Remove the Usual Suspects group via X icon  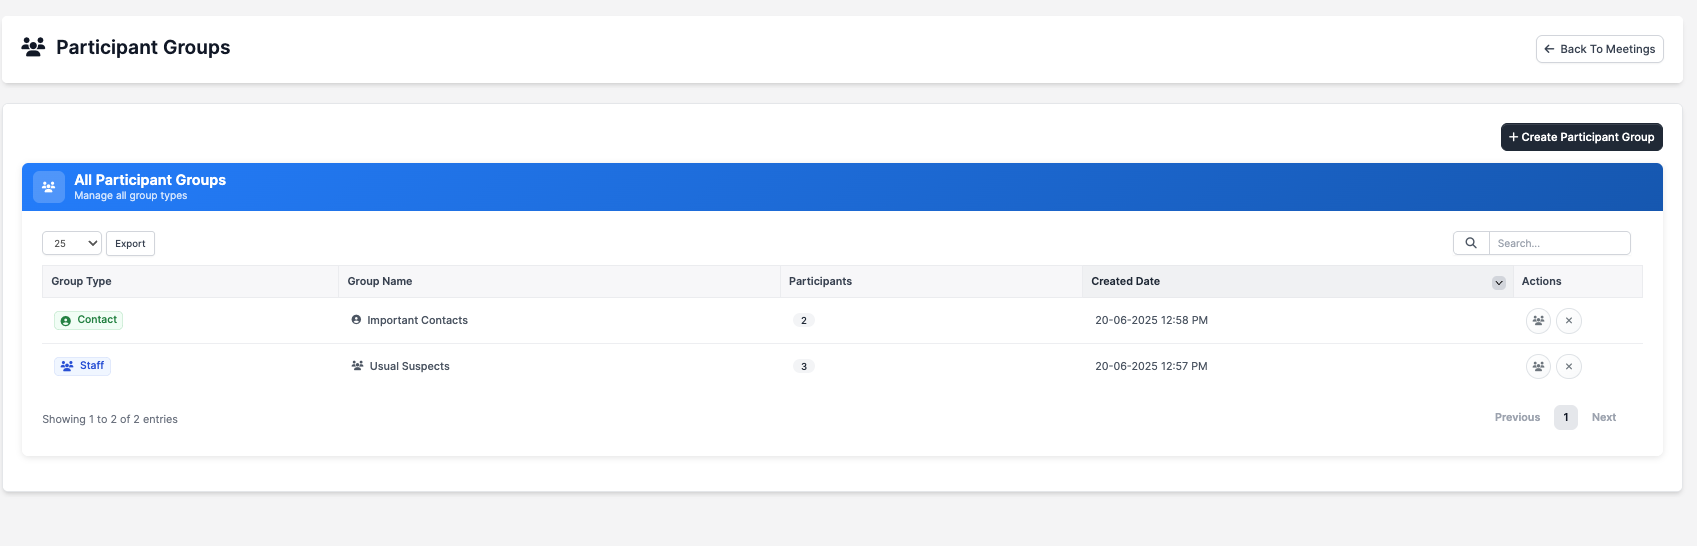pos(1569,367)
